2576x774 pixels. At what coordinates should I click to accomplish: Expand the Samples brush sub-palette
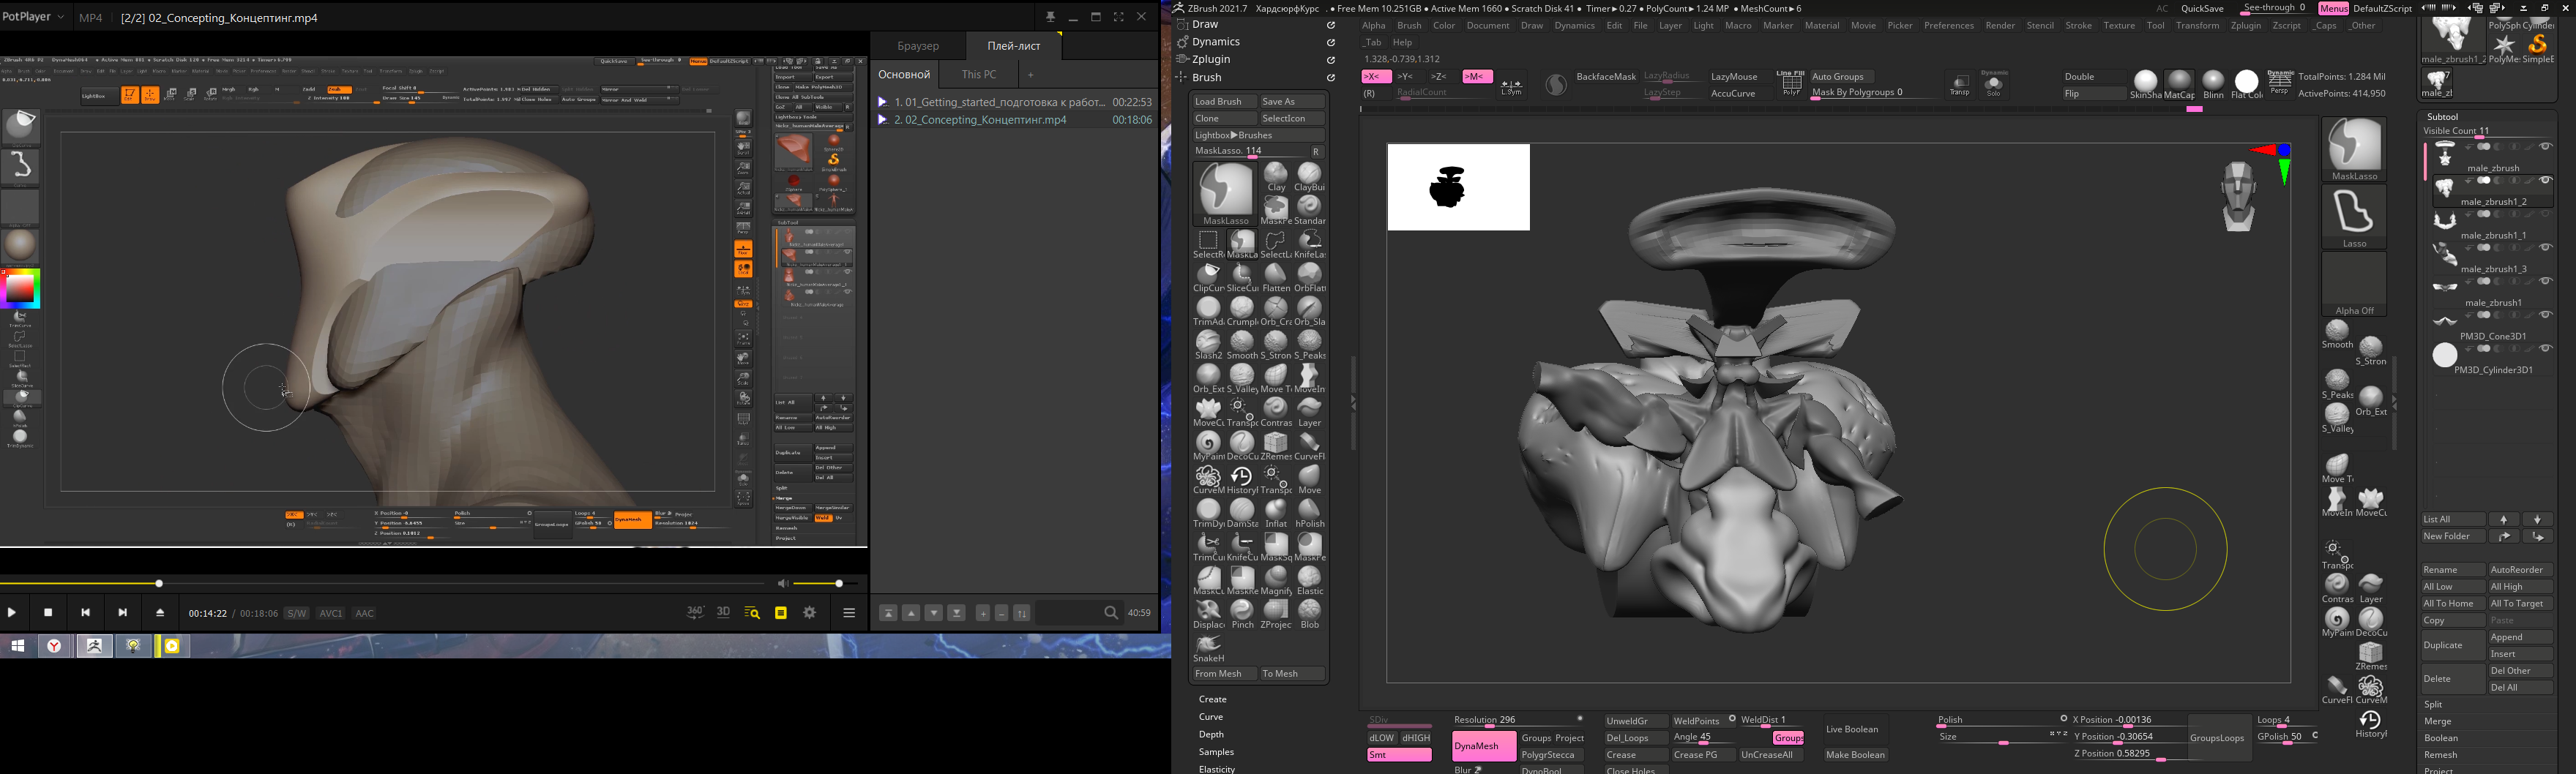click(1216, 752)
